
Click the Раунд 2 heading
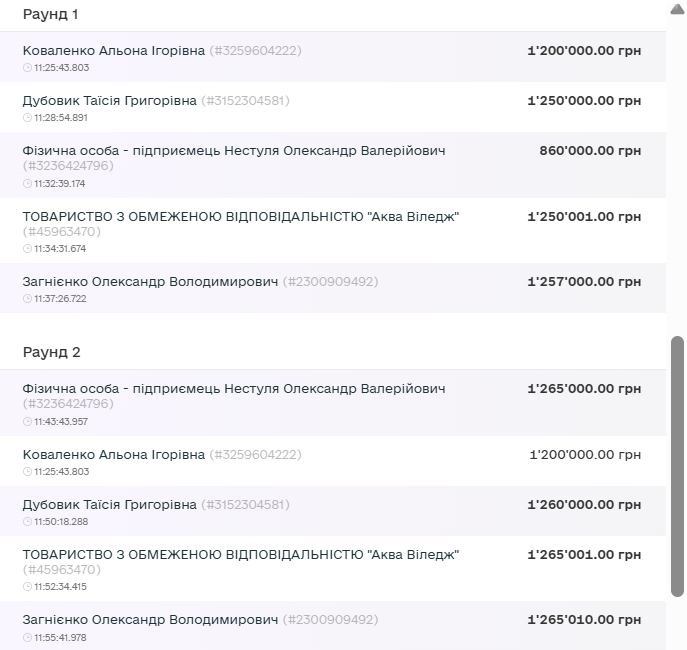52,353
